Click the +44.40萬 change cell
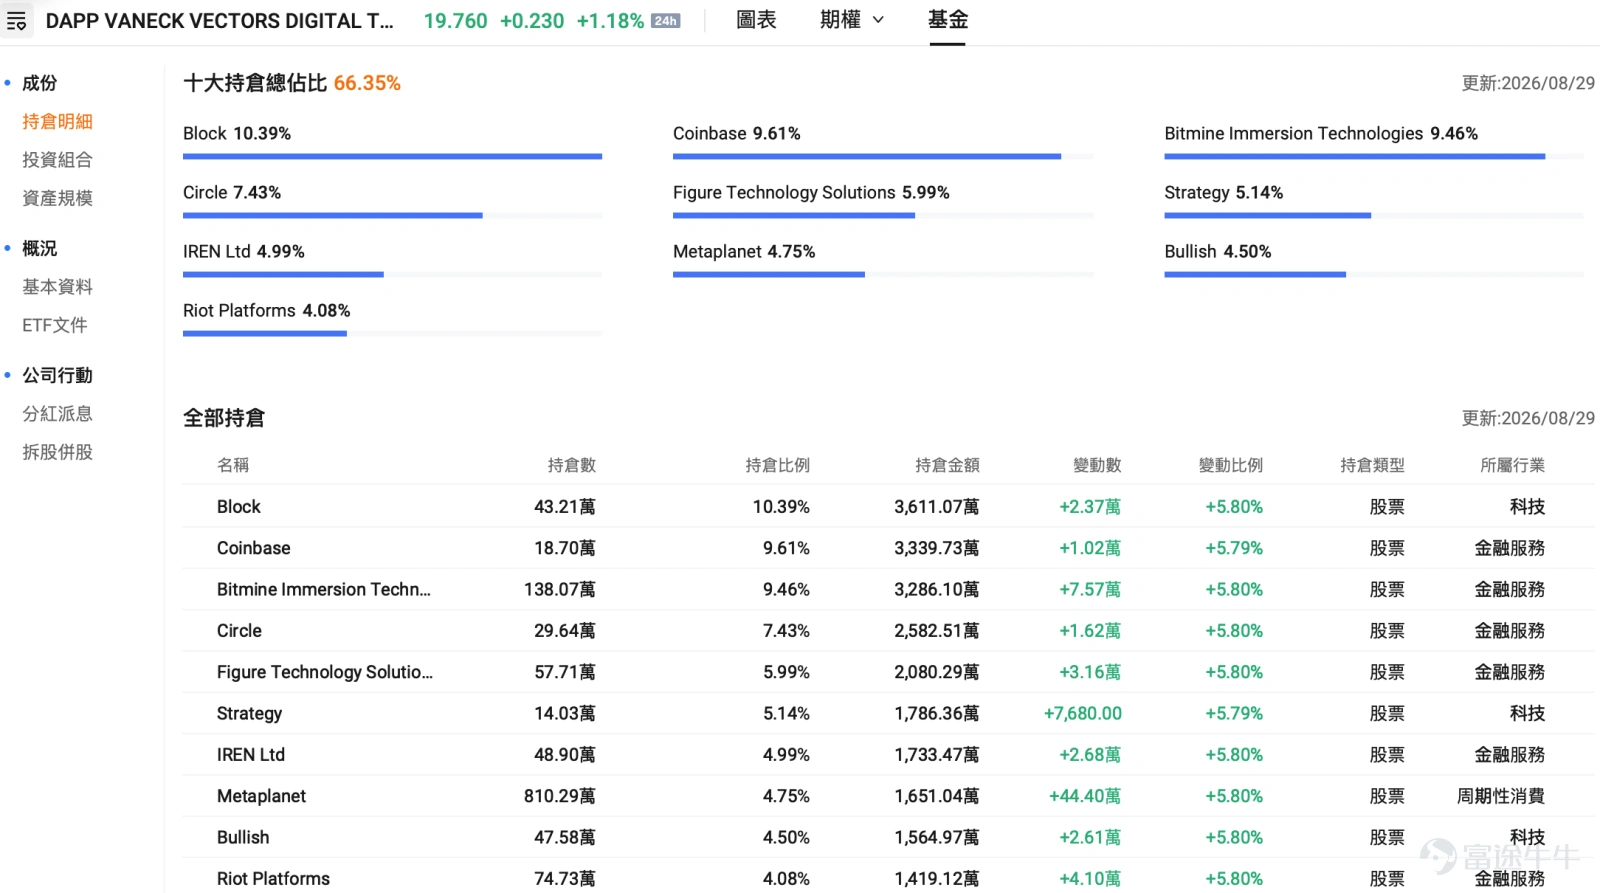The height and width of the screenshot is (893, 1600). coord(1085,796)
